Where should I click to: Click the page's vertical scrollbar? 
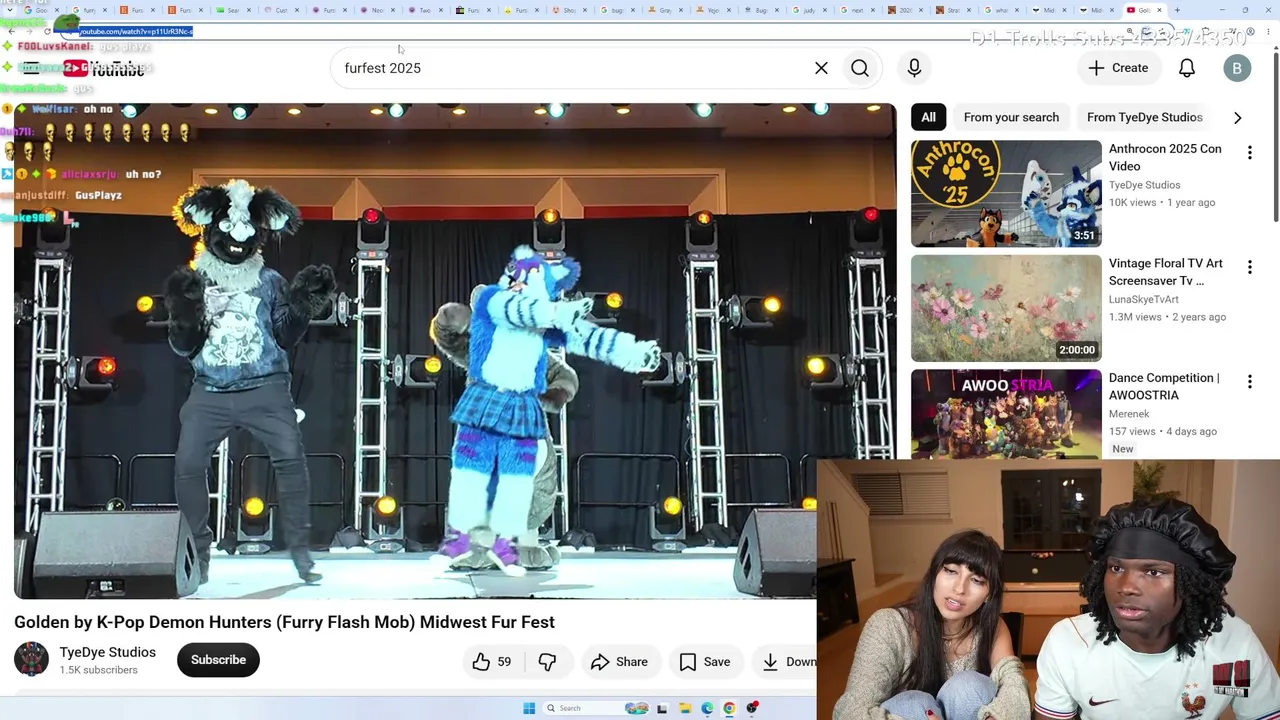[x=1275, y=135]
